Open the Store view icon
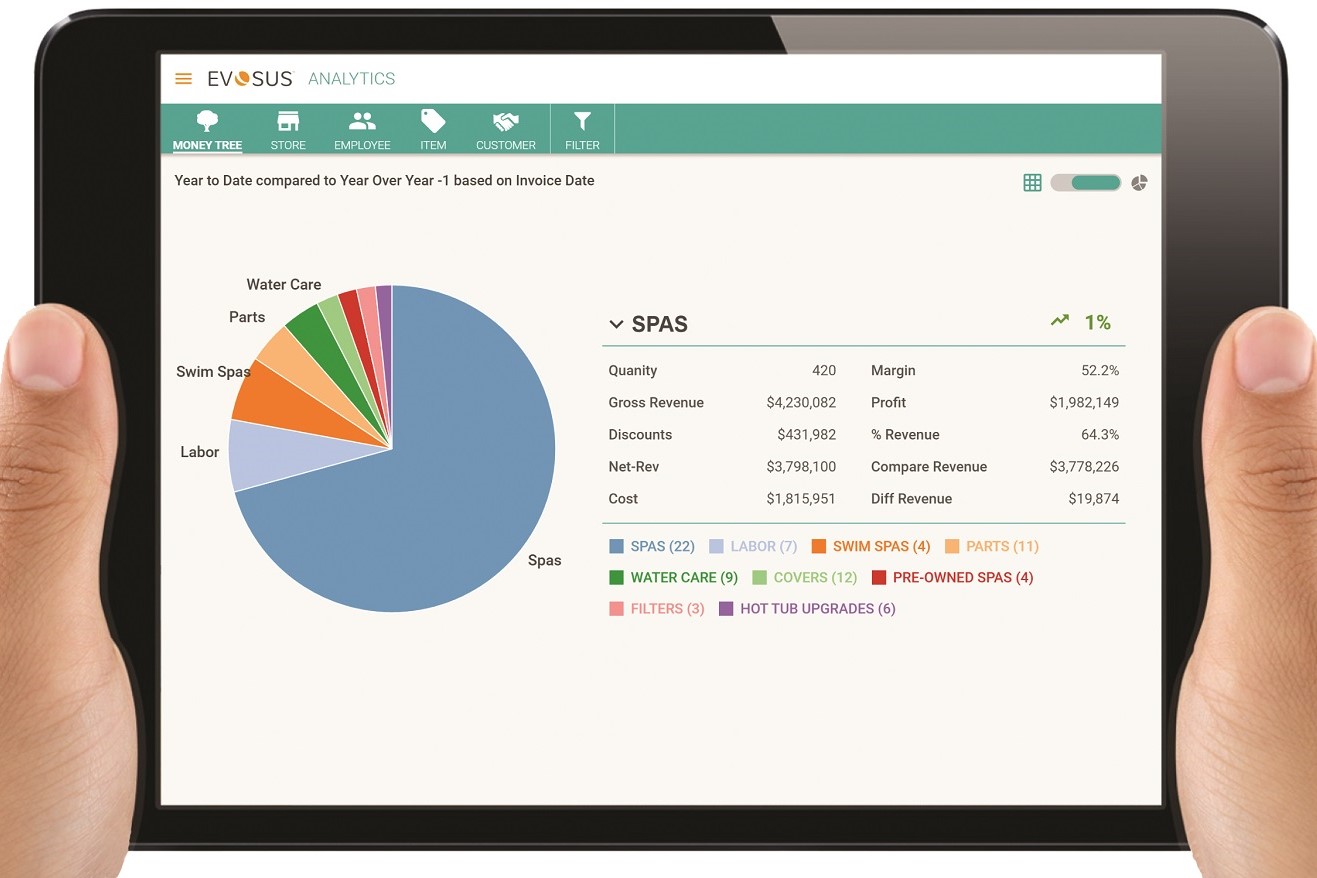 coord(288,122)
